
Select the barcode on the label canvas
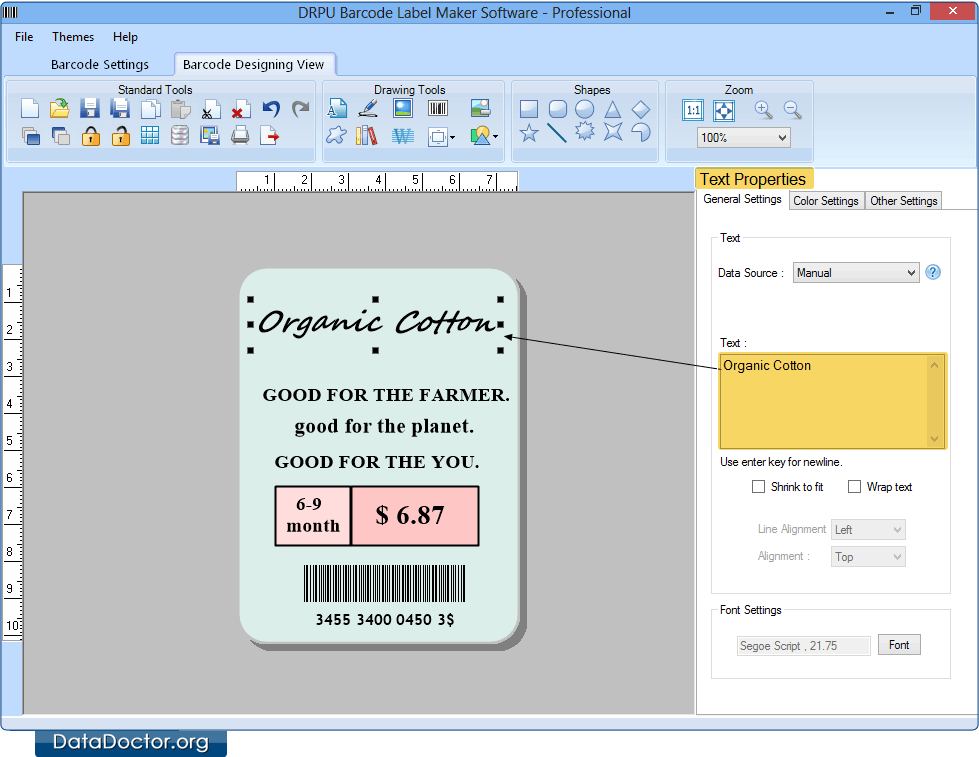[385, 583]
